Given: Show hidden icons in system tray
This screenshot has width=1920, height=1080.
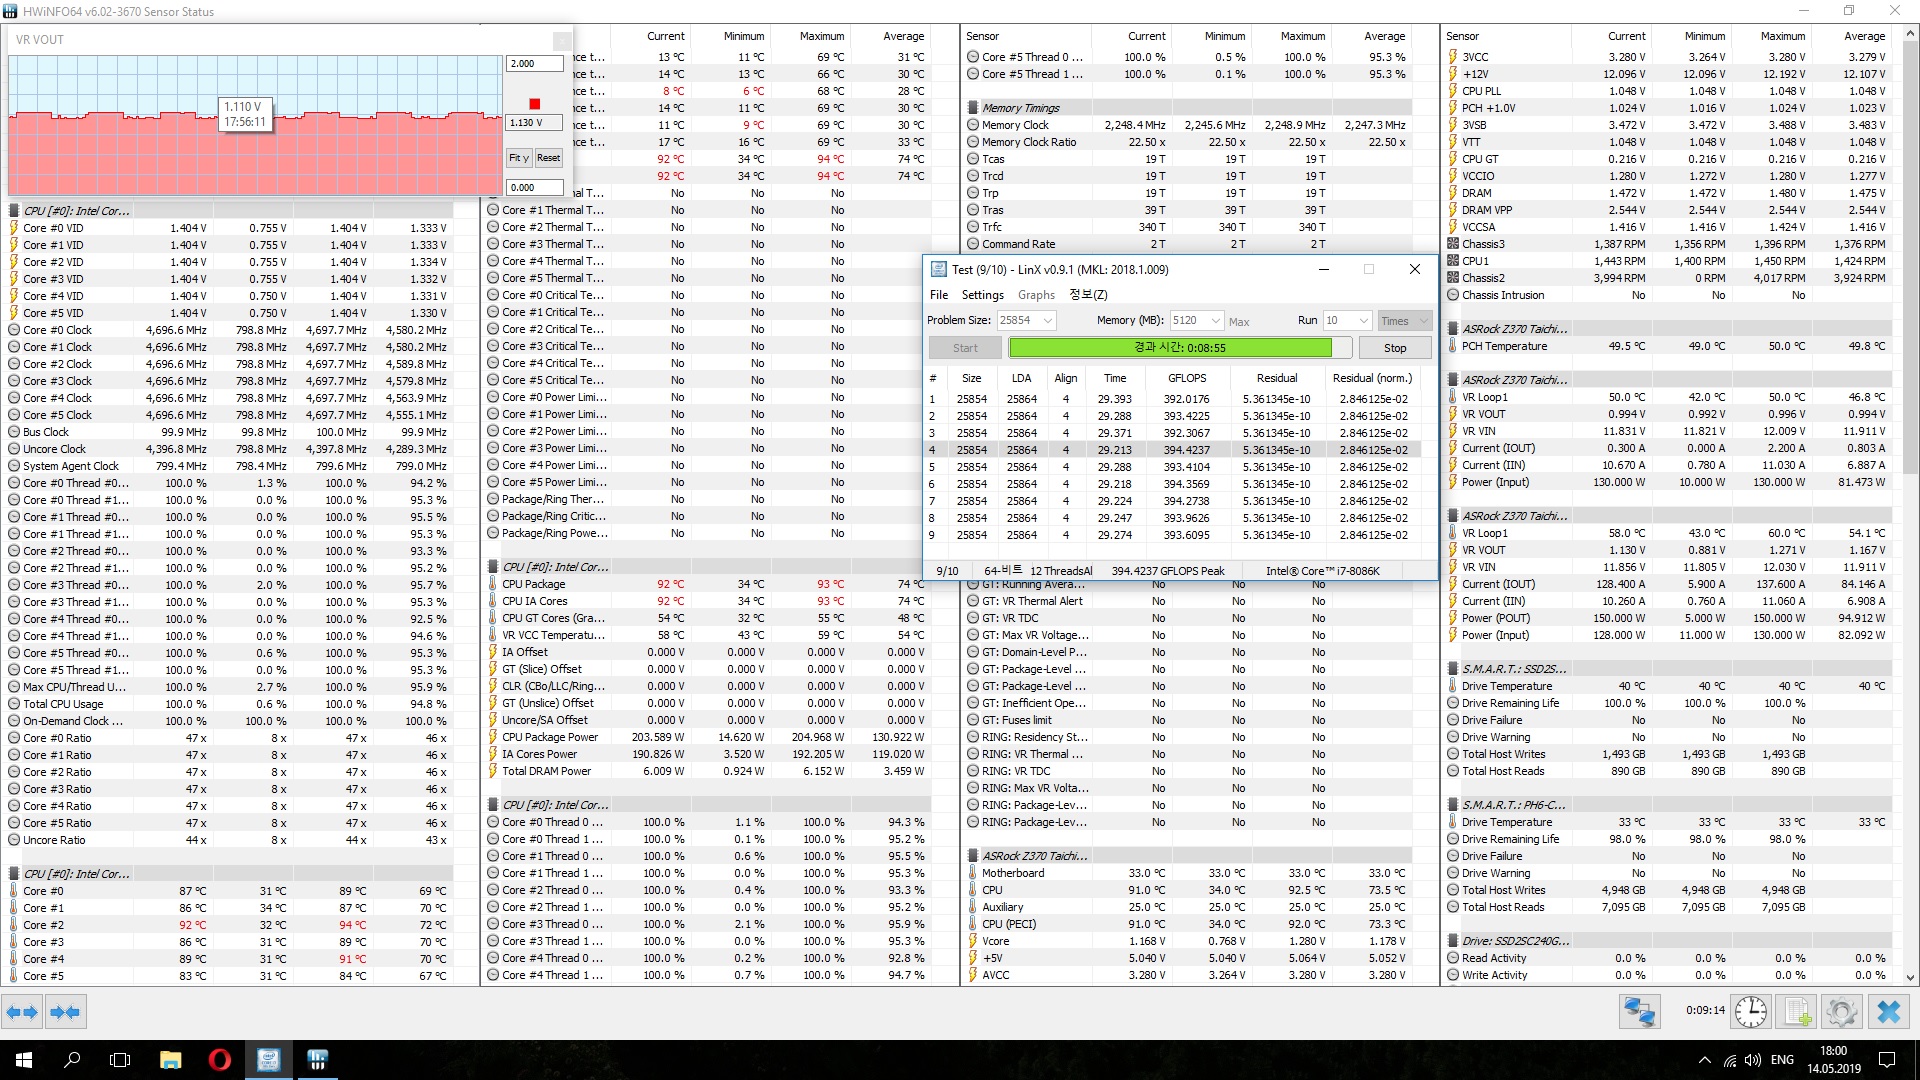Looking at the screenshot, I should [x=1704, y=1060].
